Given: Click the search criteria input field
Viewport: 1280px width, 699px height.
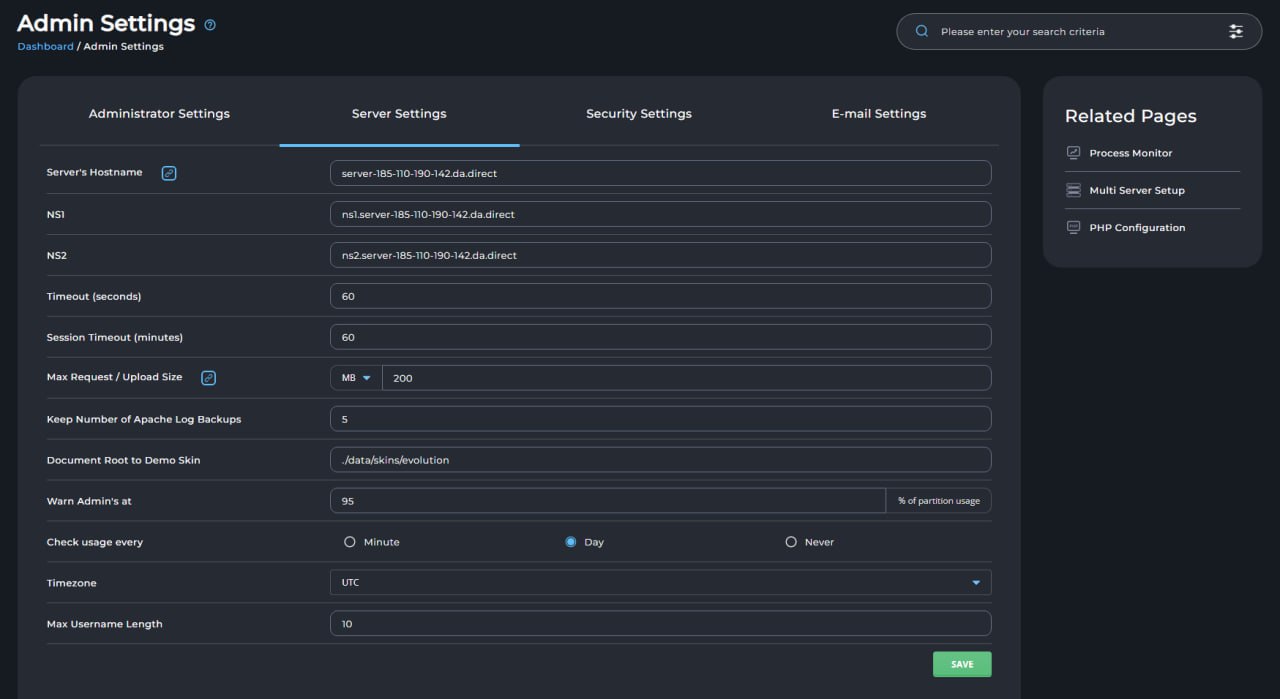Looking at the screenshot, I should point(1078,32).
